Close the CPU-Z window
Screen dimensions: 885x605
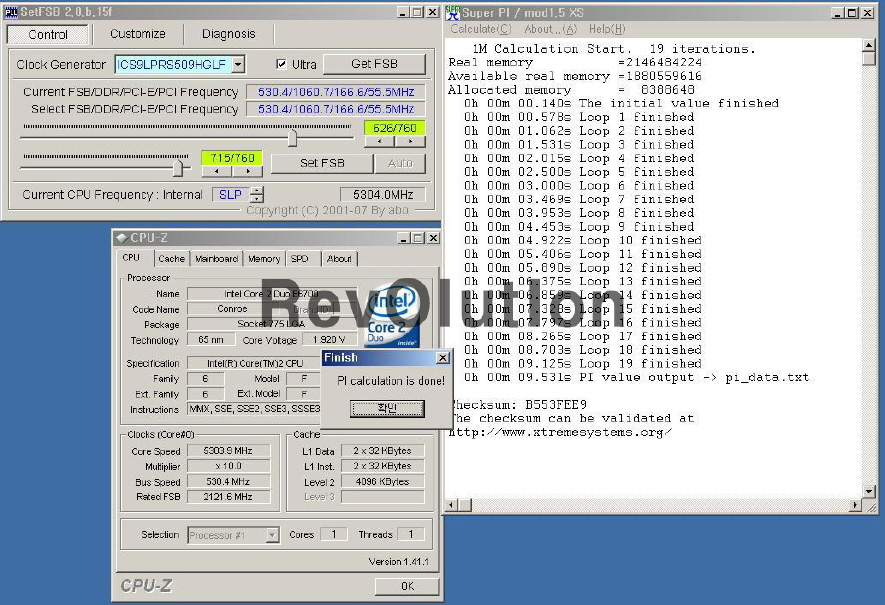433,238
